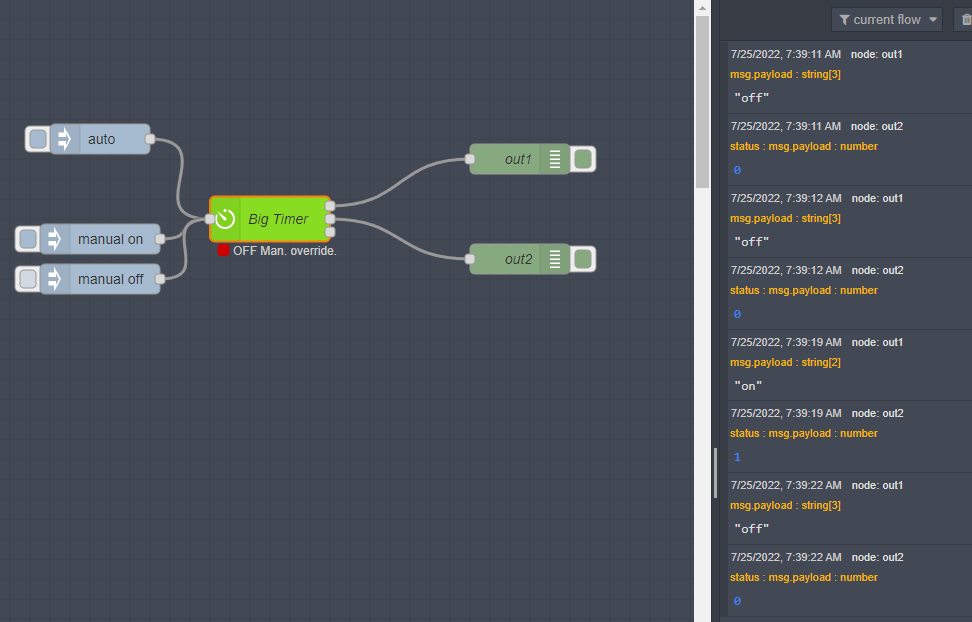The width and height of the screenshot is (972, 622).
Task: Select the Big Timer node label
Action: point(278,219)
